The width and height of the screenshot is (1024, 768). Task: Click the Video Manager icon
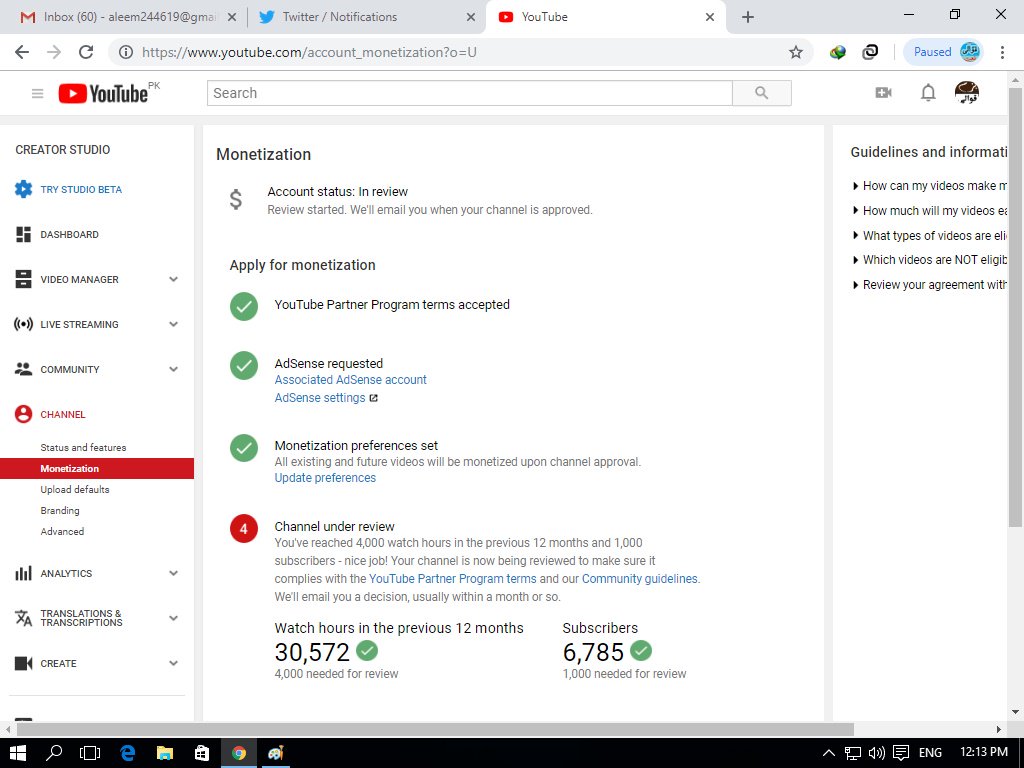click(24, 280)
